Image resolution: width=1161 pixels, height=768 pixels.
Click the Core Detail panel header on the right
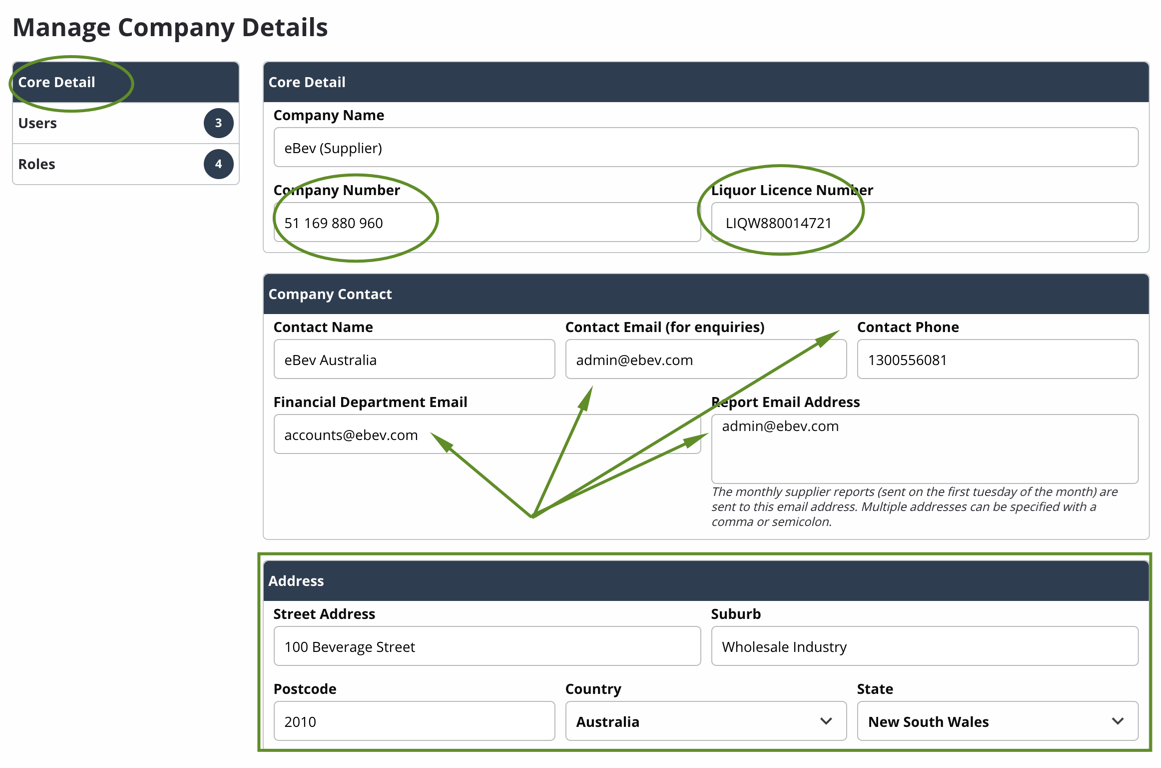(x=706, y=82)
